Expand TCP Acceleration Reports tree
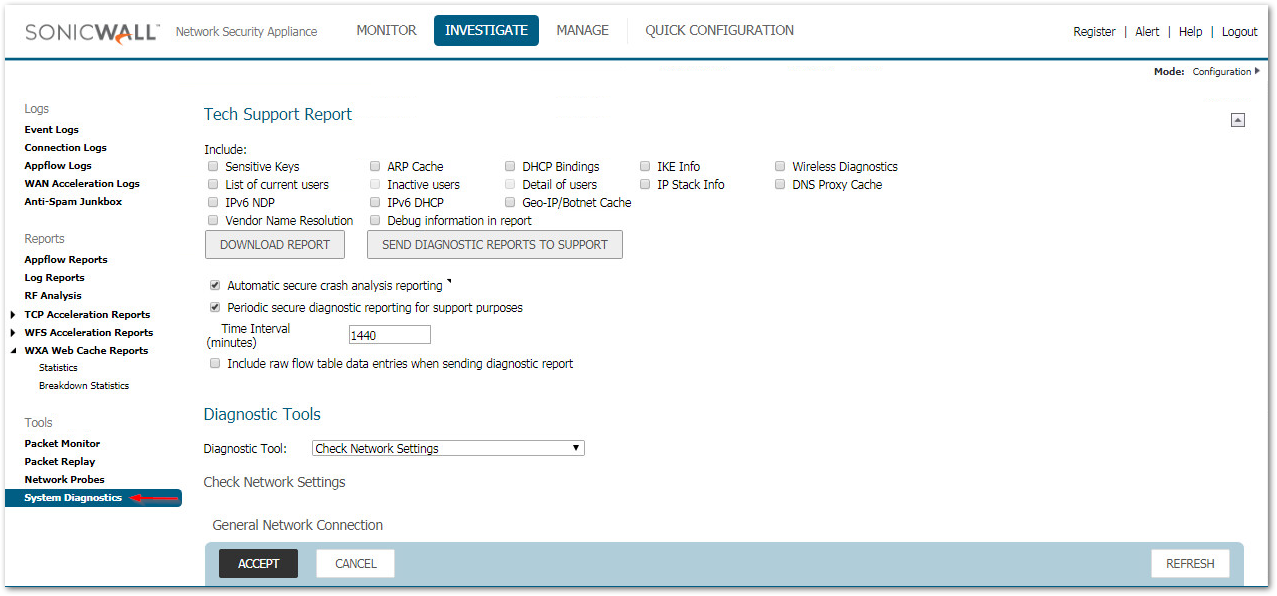 [x=14, y=315]
